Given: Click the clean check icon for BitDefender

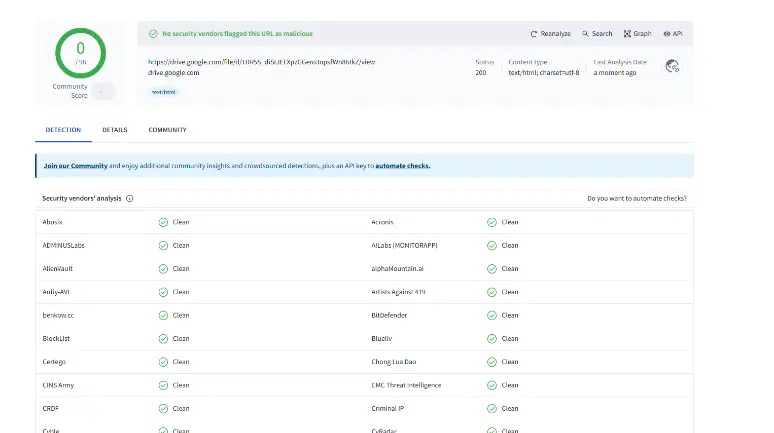Looking at the screenshot, I should 492,315.
